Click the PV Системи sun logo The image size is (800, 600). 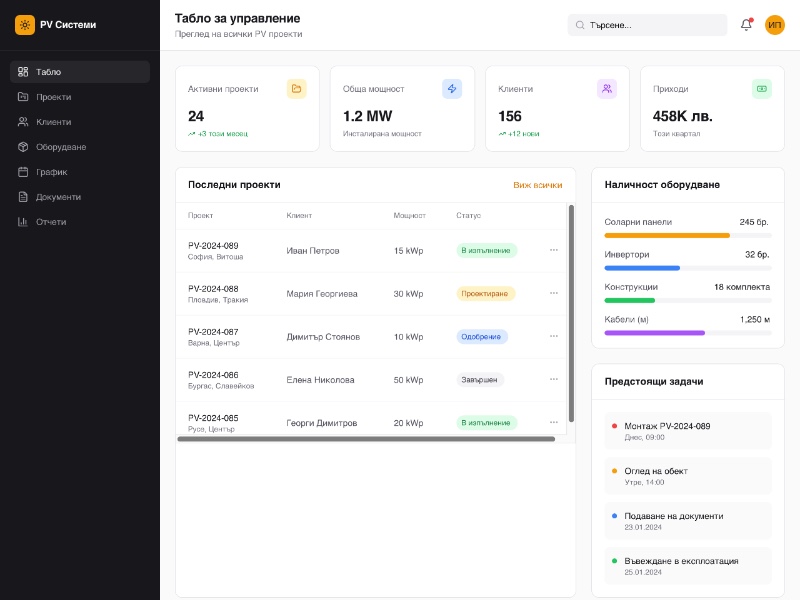pyautogui.click(x=25, y=25)
